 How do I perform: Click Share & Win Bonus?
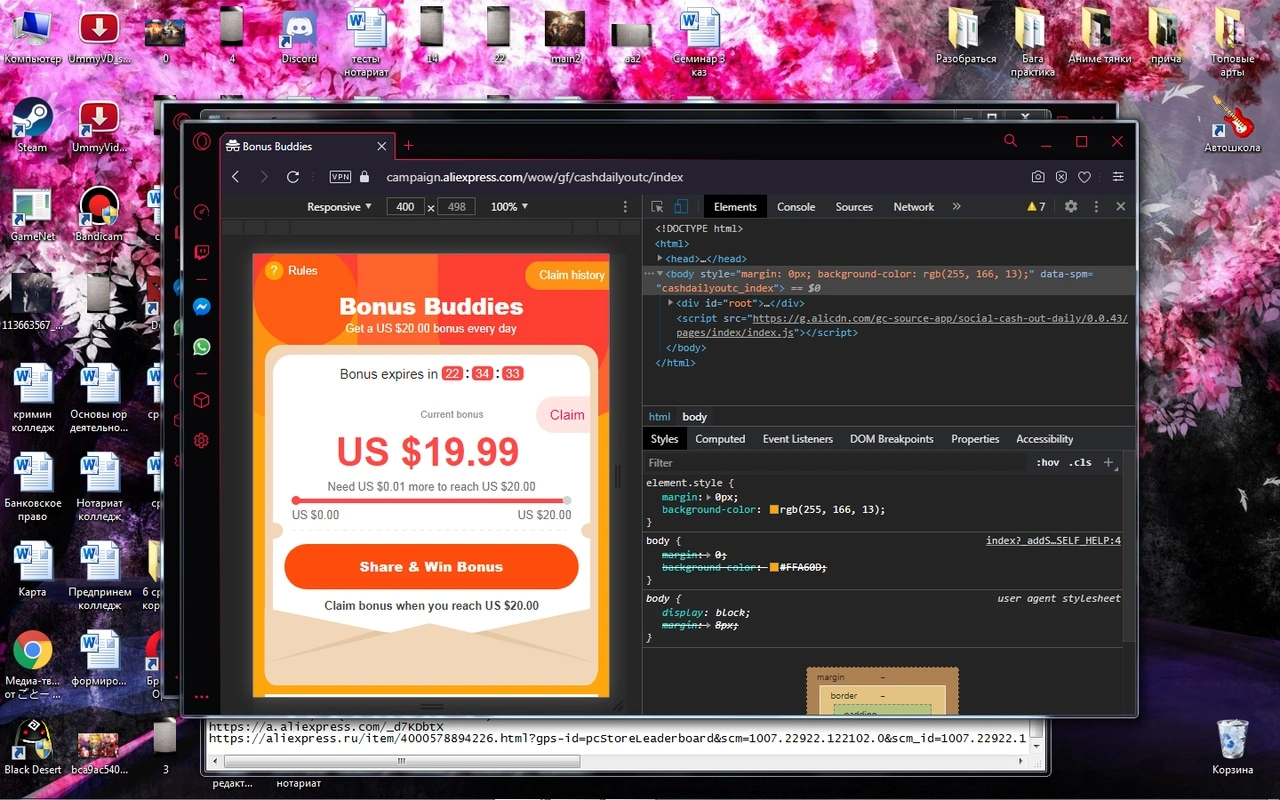(x=431, y=567)
